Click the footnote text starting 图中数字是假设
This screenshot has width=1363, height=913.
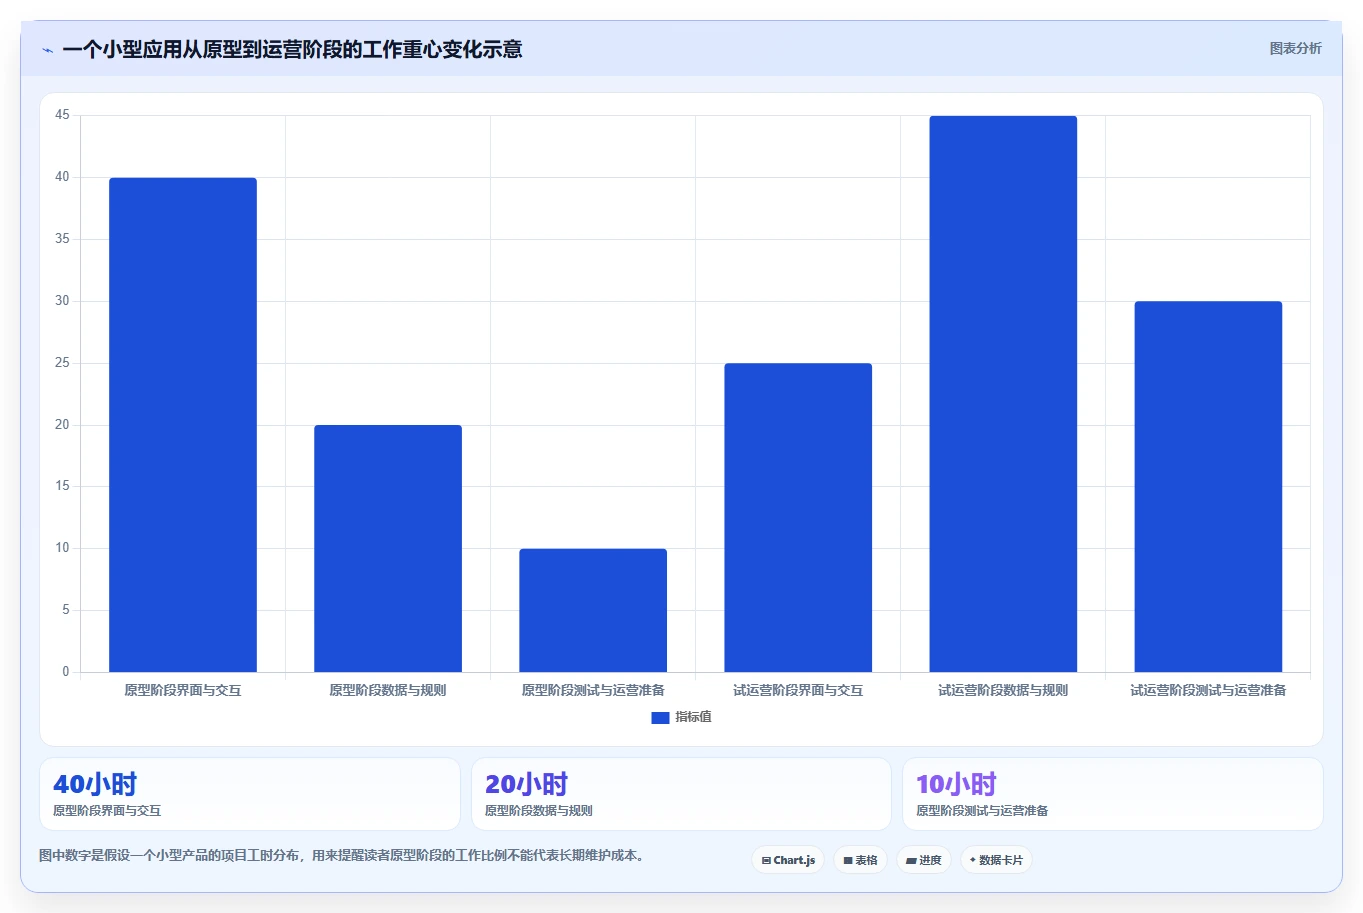[x=344, y=855]
